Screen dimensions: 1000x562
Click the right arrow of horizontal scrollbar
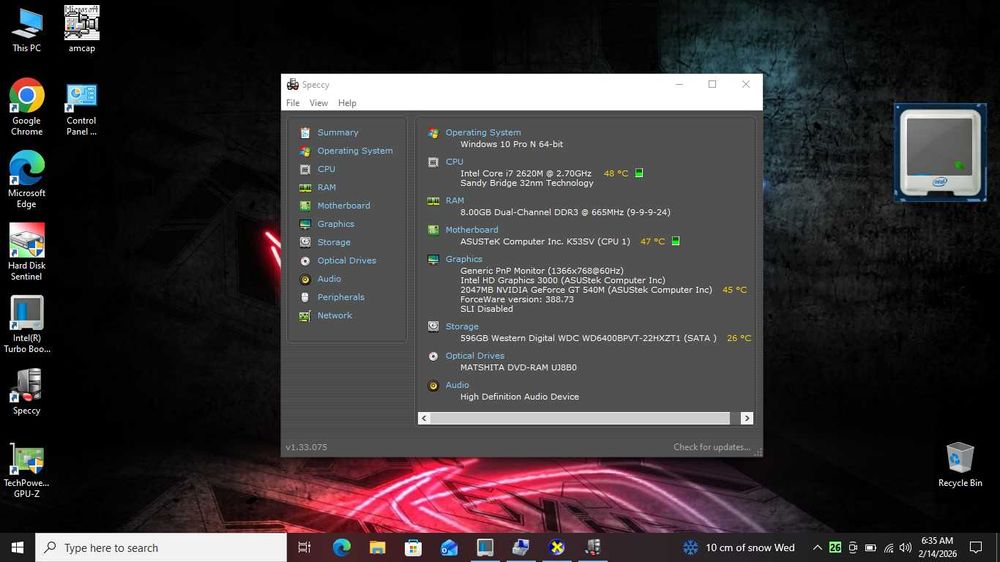pos(746,418)
